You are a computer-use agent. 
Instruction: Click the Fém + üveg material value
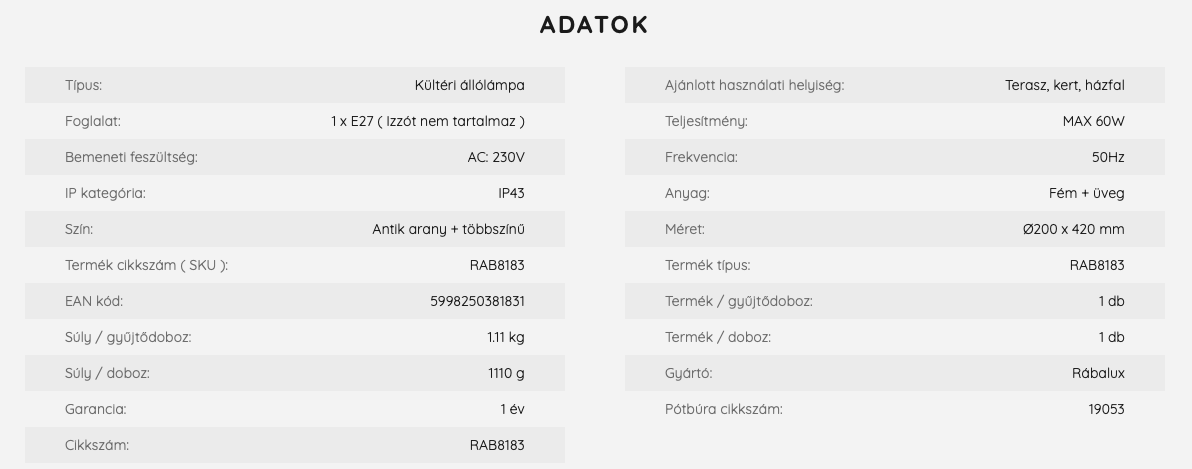1087,193
